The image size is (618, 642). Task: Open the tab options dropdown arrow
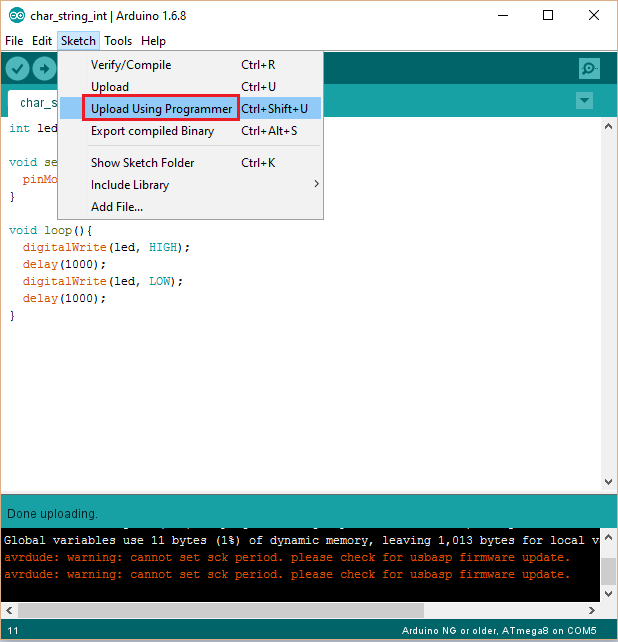point(584,100)
